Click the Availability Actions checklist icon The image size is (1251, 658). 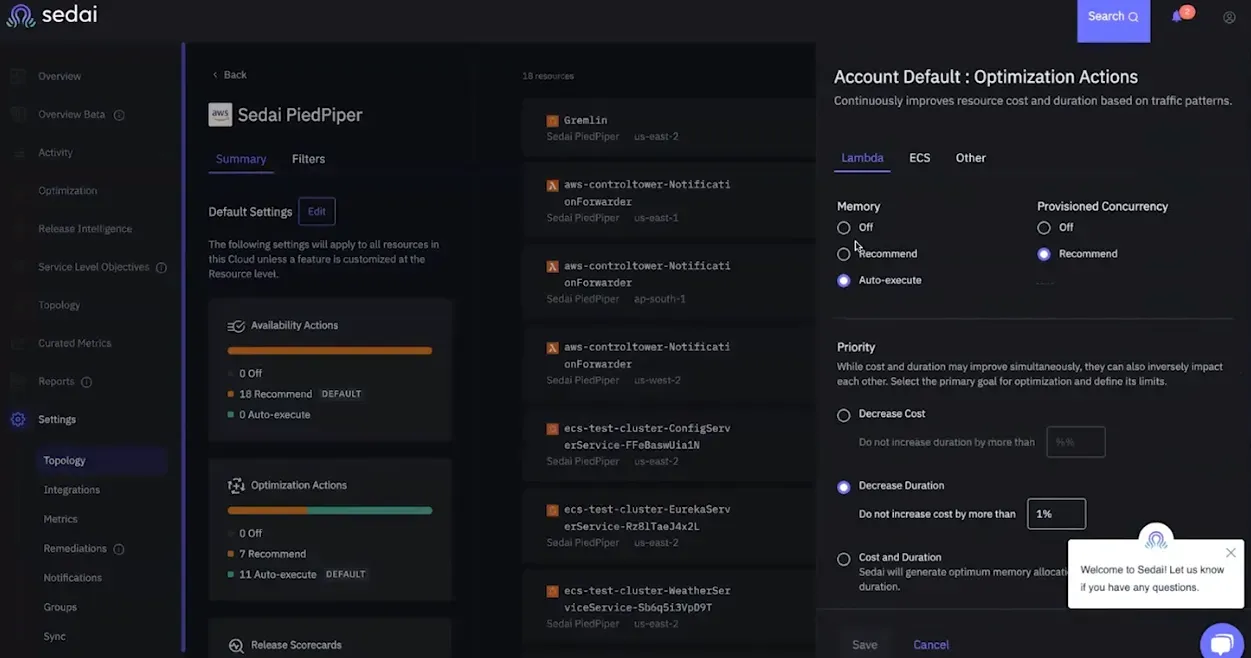click(236, 326)
